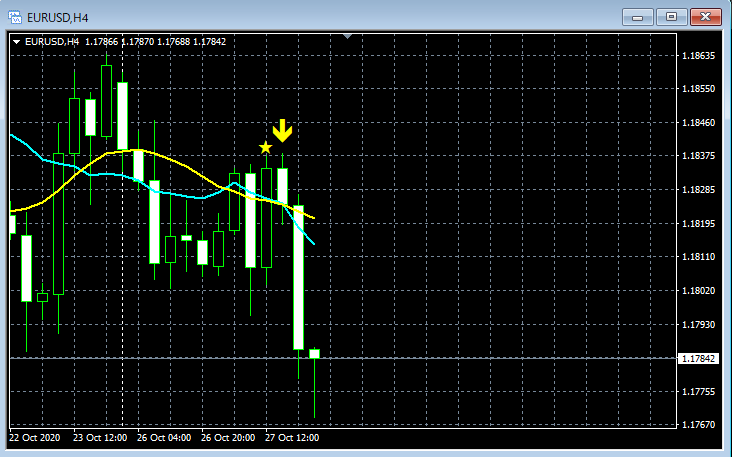Click the 1.18195 price scale label
Screen dimensions: 732x457
[698, 224]
